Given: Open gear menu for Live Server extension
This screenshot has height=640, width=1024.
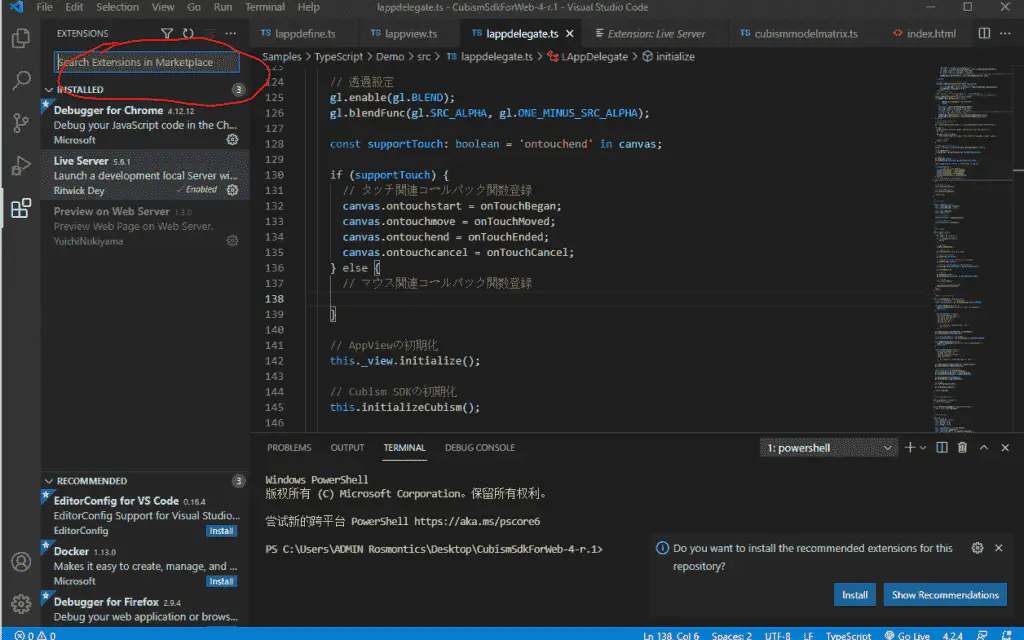Looking at the screenshot, I should (232, 190).
